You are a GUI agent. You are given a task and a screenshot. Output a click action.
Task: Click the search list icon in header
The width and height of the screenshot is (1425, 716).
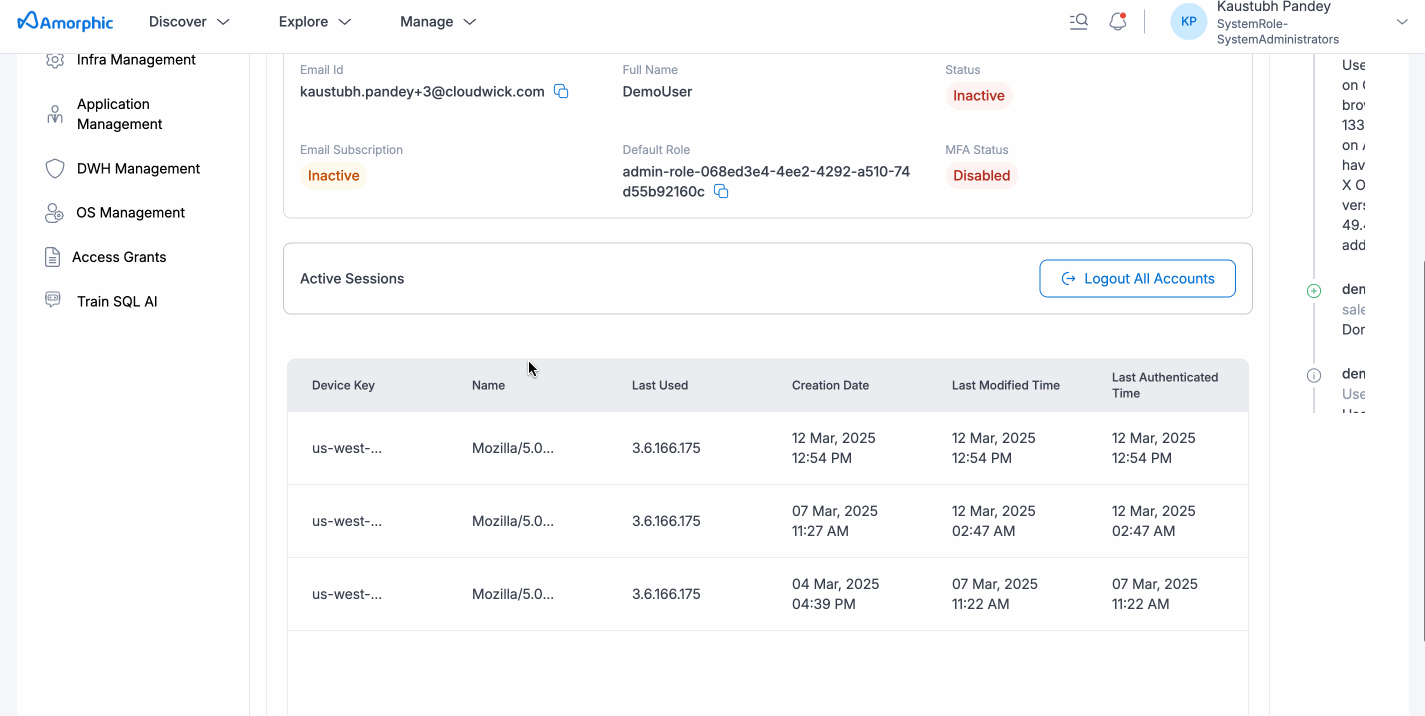(x=1078, y=21)
